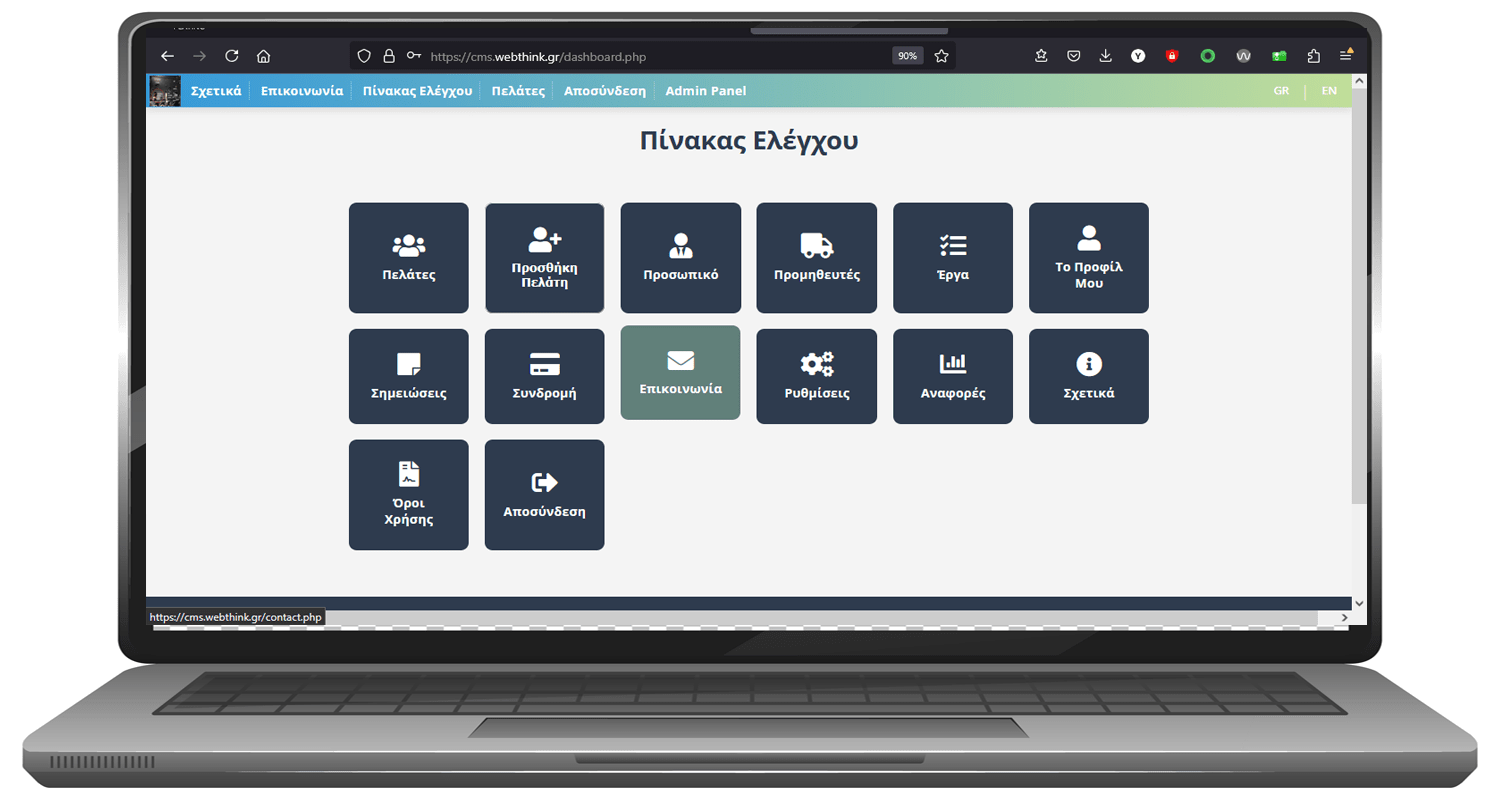Open the Όροι Χρήσης document tile
Viewport: 1500px width, 800px height.
[408, 494]
